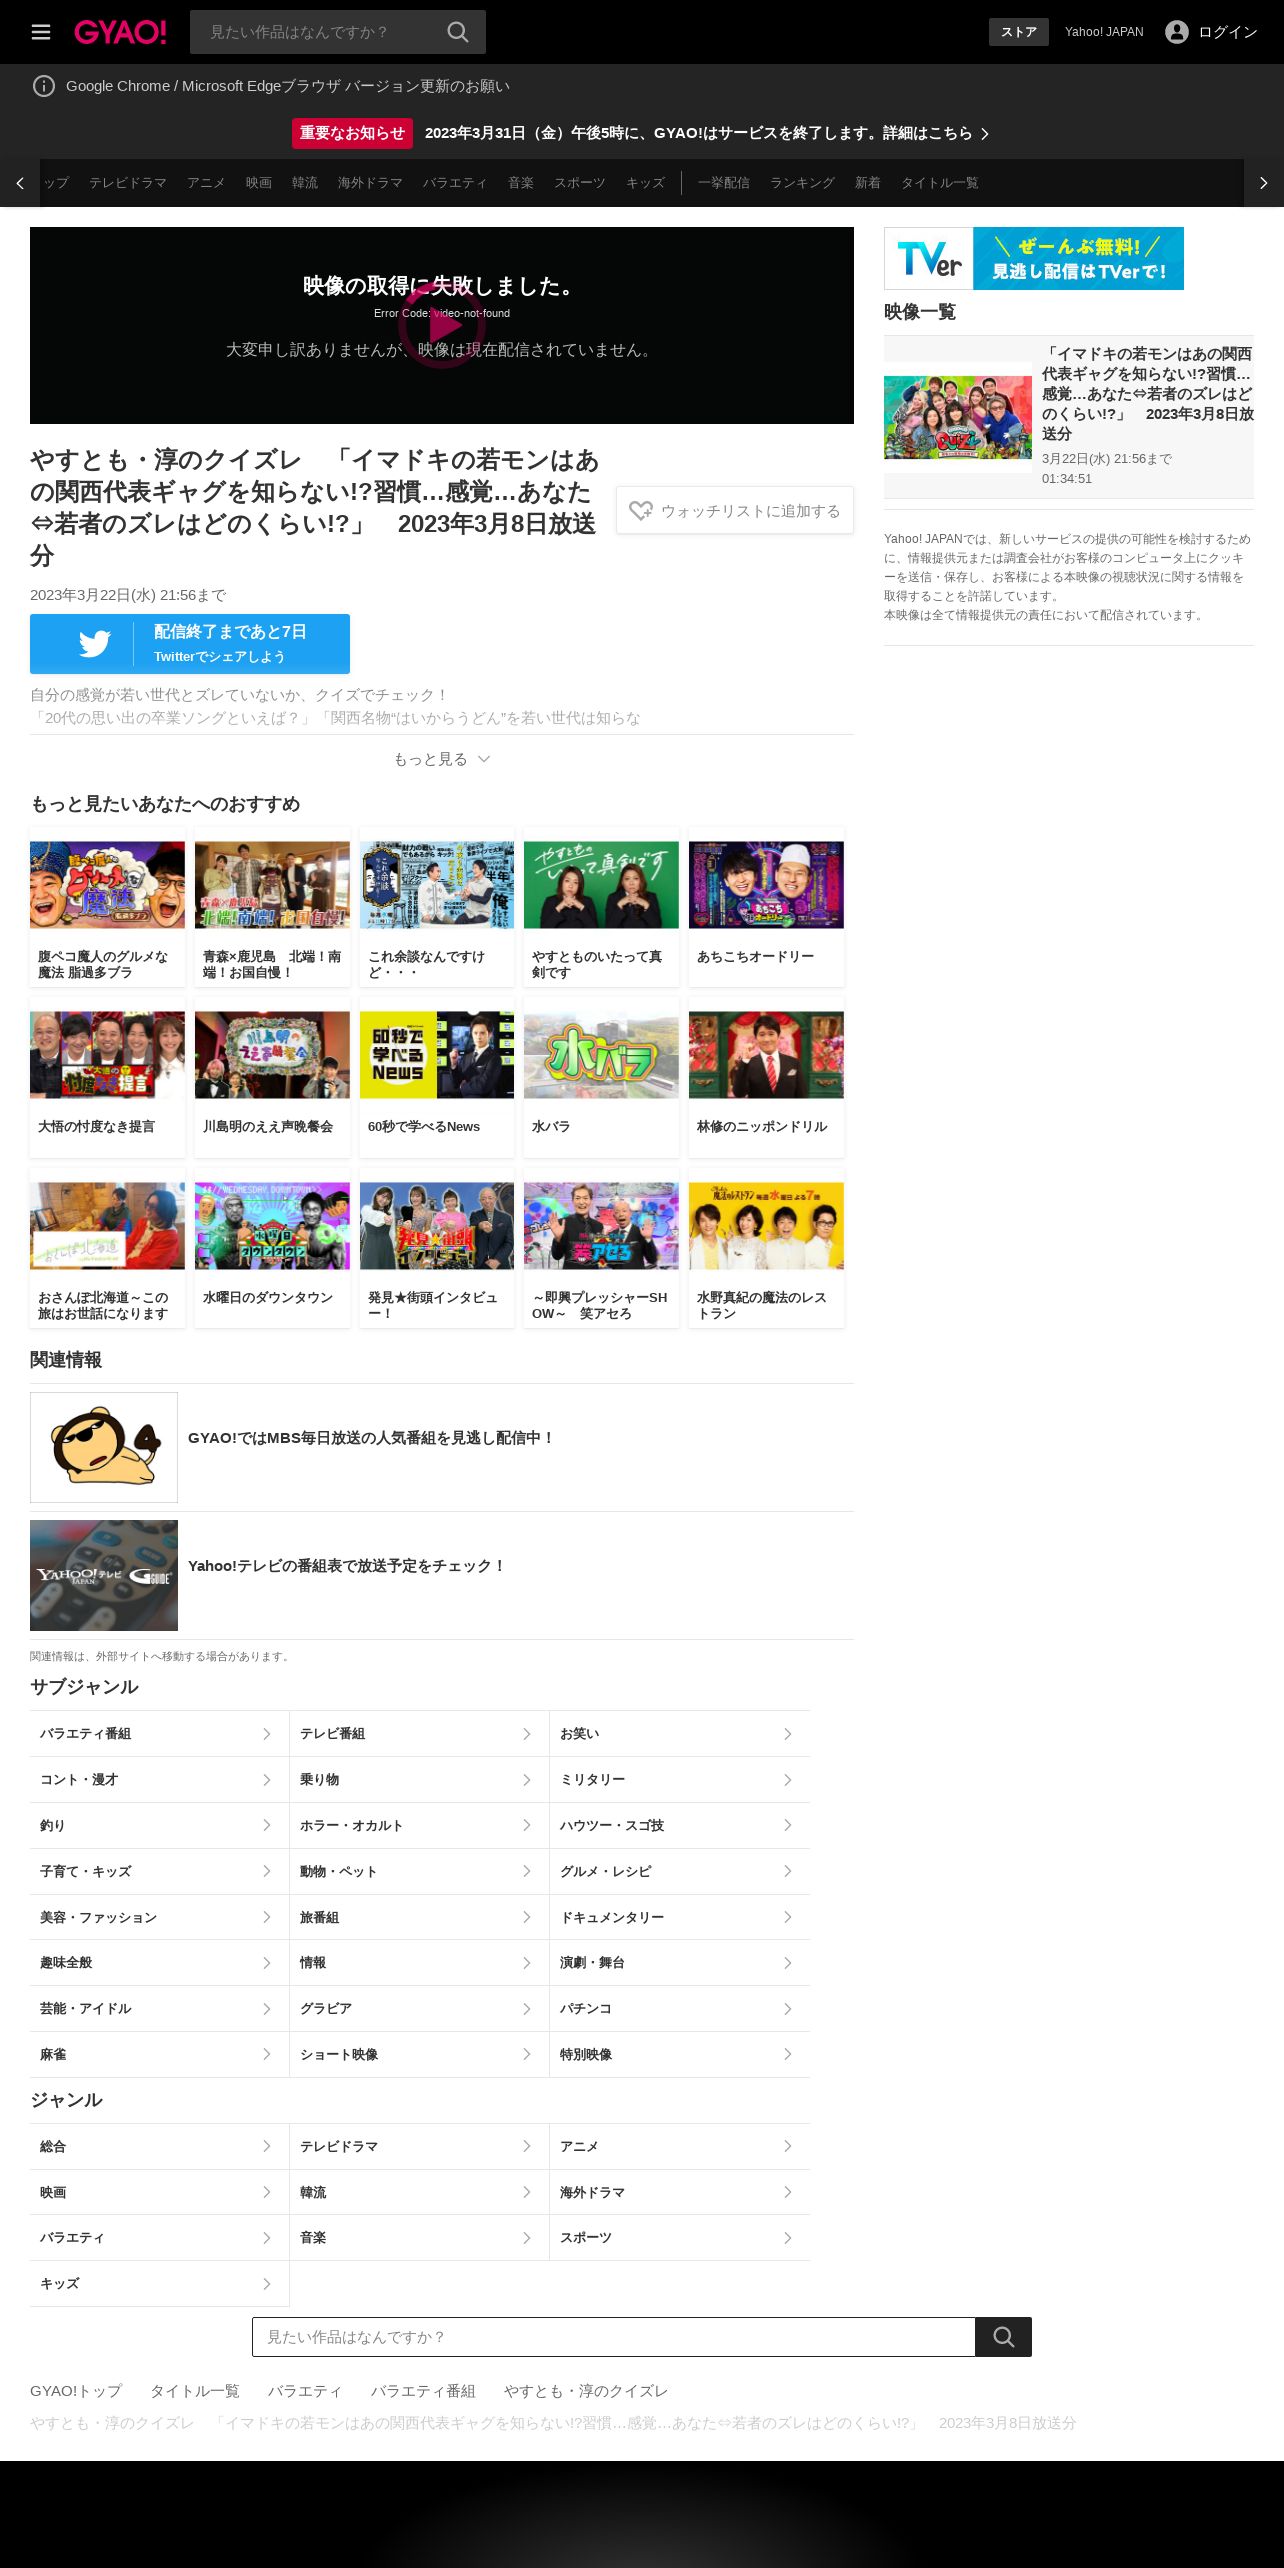
Task: Click the GYAO! logo
Action: (x=120, y=32)
